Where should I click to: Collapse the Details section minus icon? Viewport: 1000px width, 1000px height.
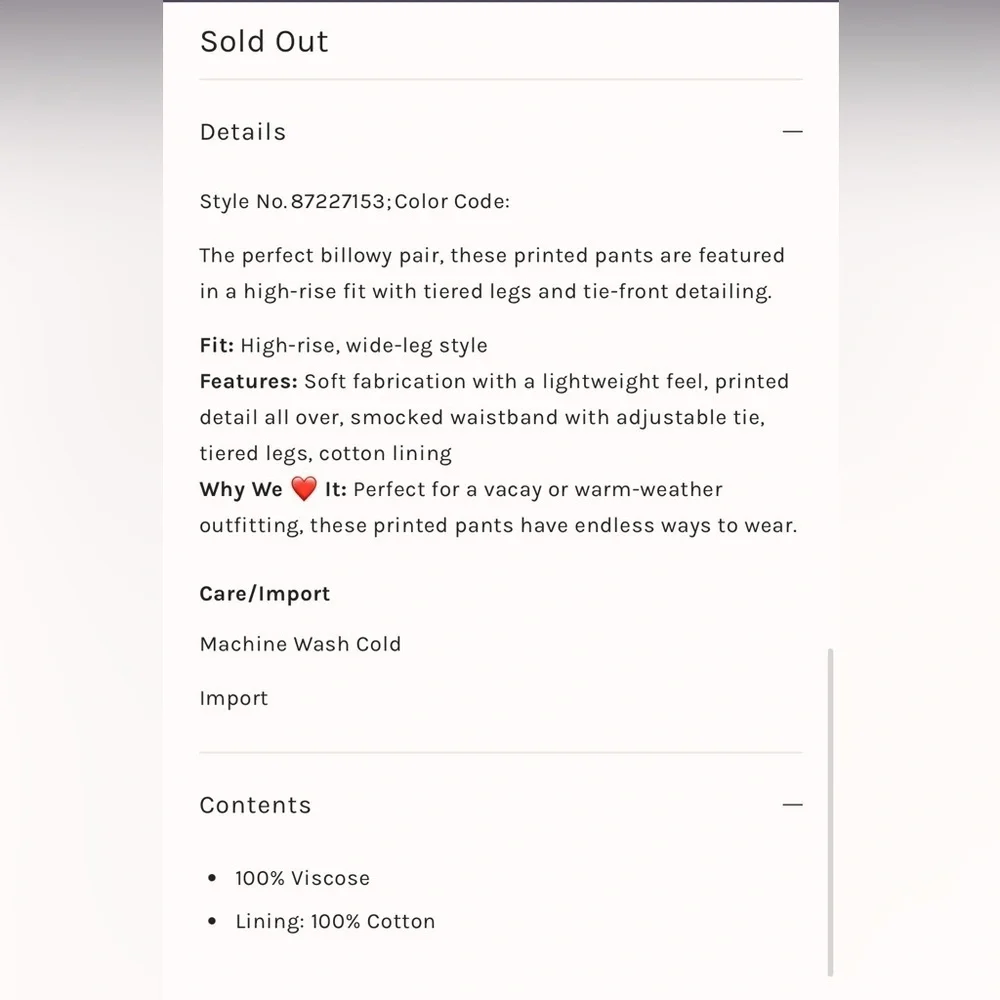792,131
